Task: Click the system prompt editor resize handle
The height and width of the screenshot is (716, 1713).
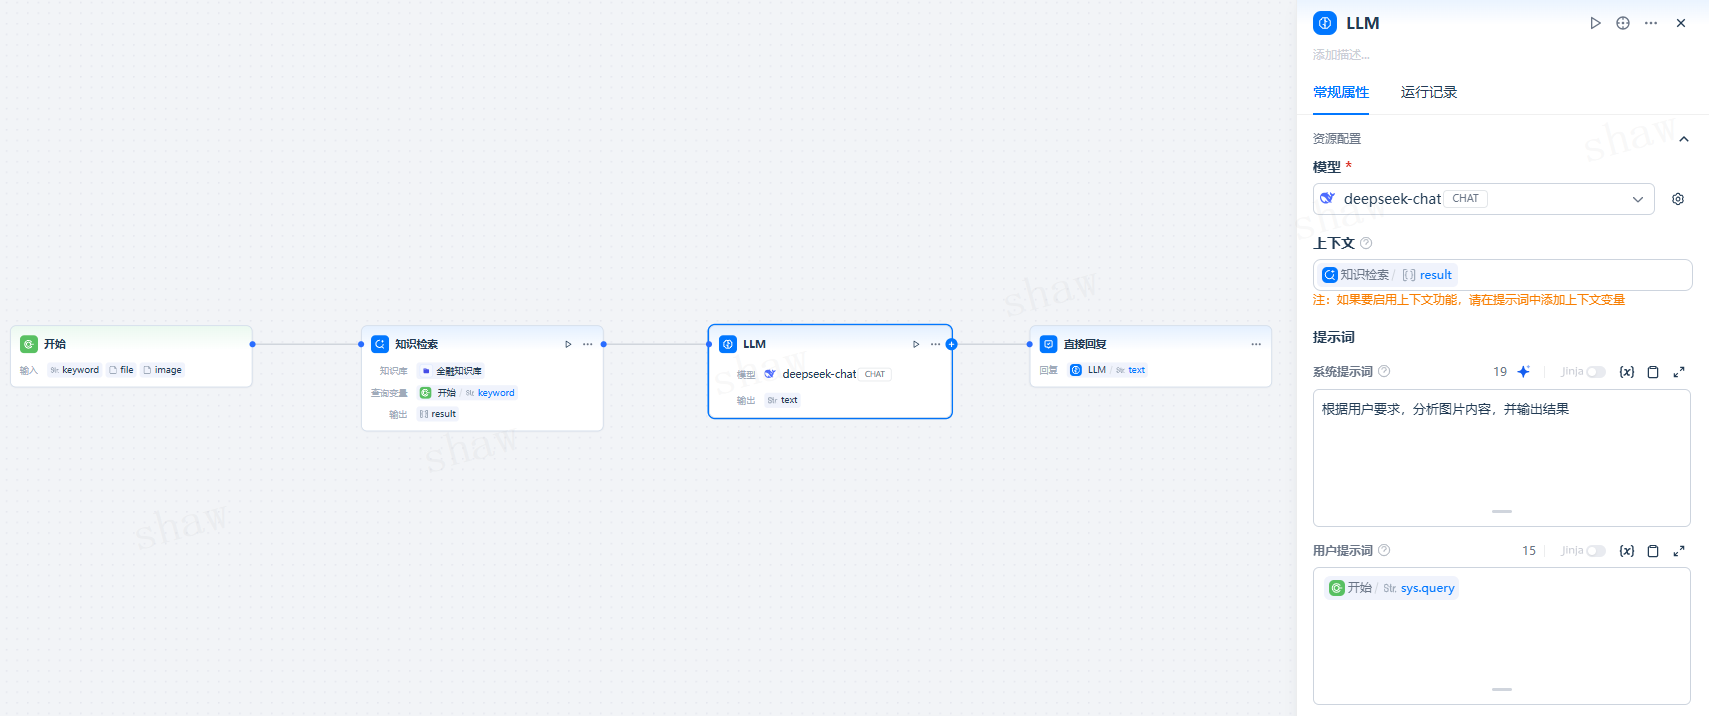Action: click(1501, 511)
